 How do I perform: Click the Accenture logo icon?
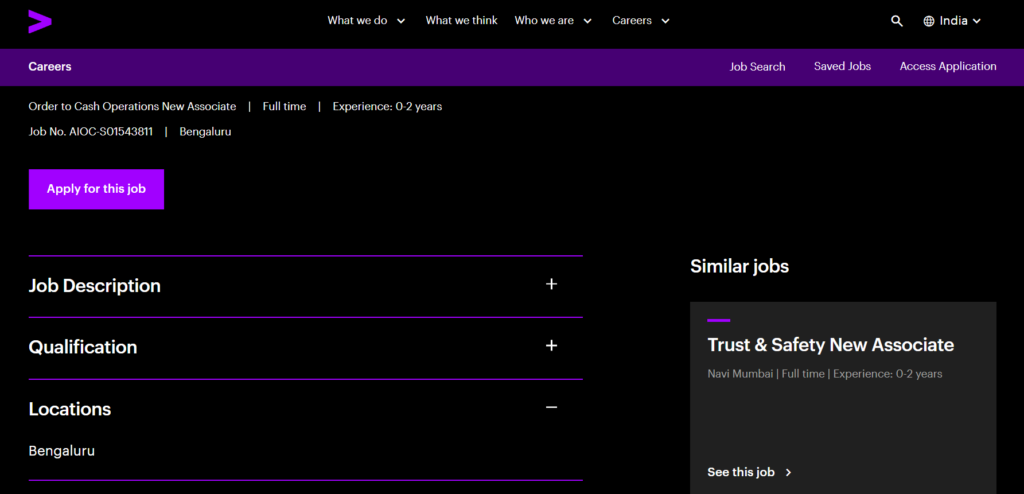pyautogui.click(x=40, y=21)
